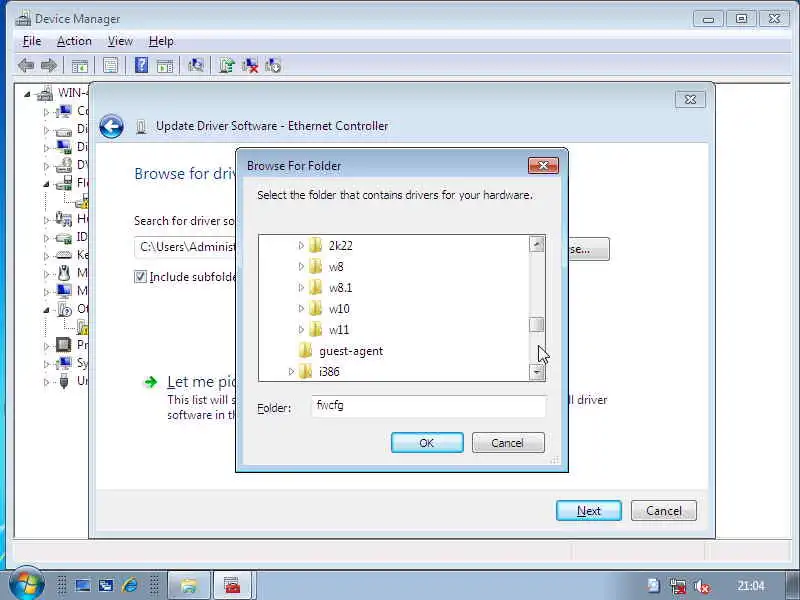Screen dimensions: 800x600
Task: Click OK in Browse For Folder dialog
Action: [427, 443]
